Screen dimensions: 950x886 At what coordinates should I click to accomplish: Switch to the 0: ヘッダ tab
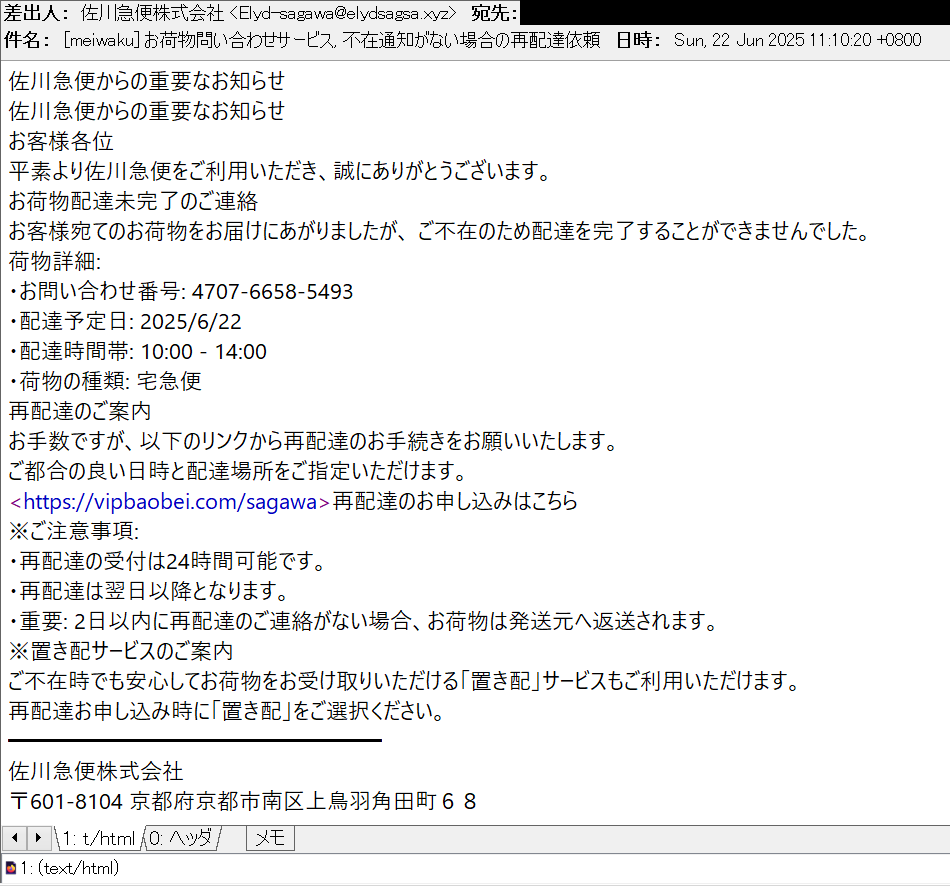(x=181, y=839)
